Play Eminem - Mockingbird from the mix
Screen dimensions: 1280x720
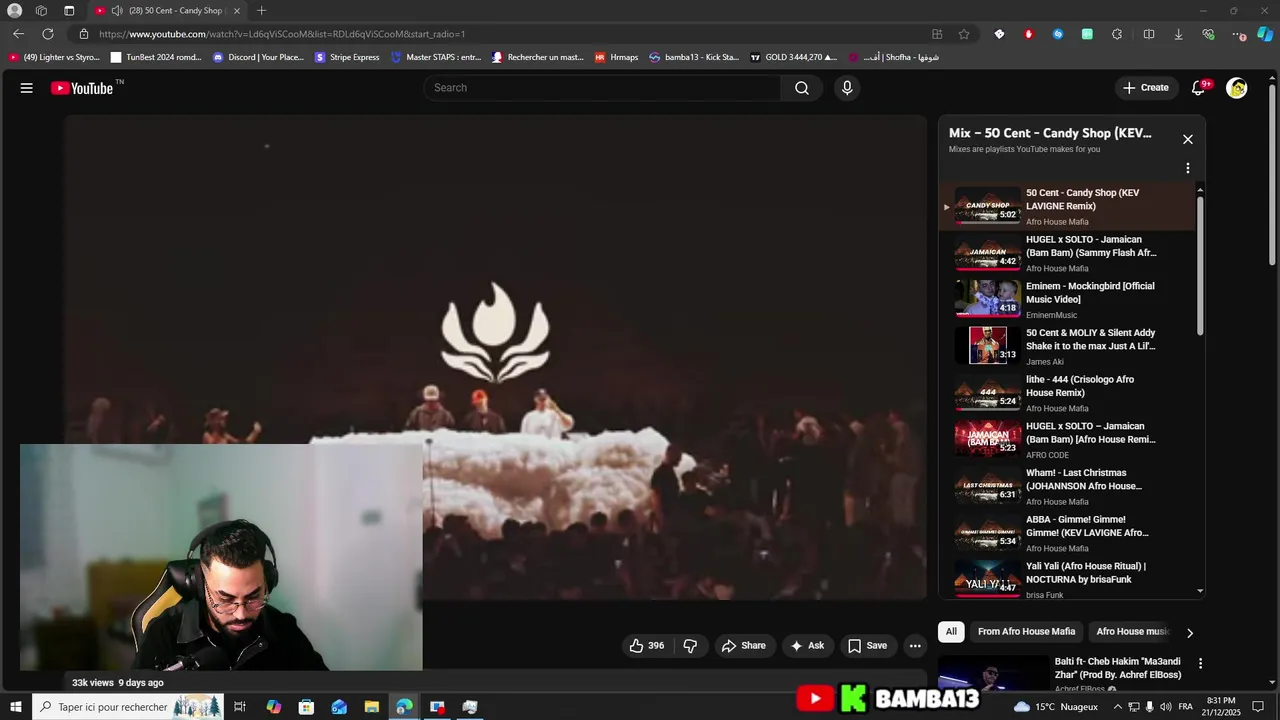pos(1067,299)
